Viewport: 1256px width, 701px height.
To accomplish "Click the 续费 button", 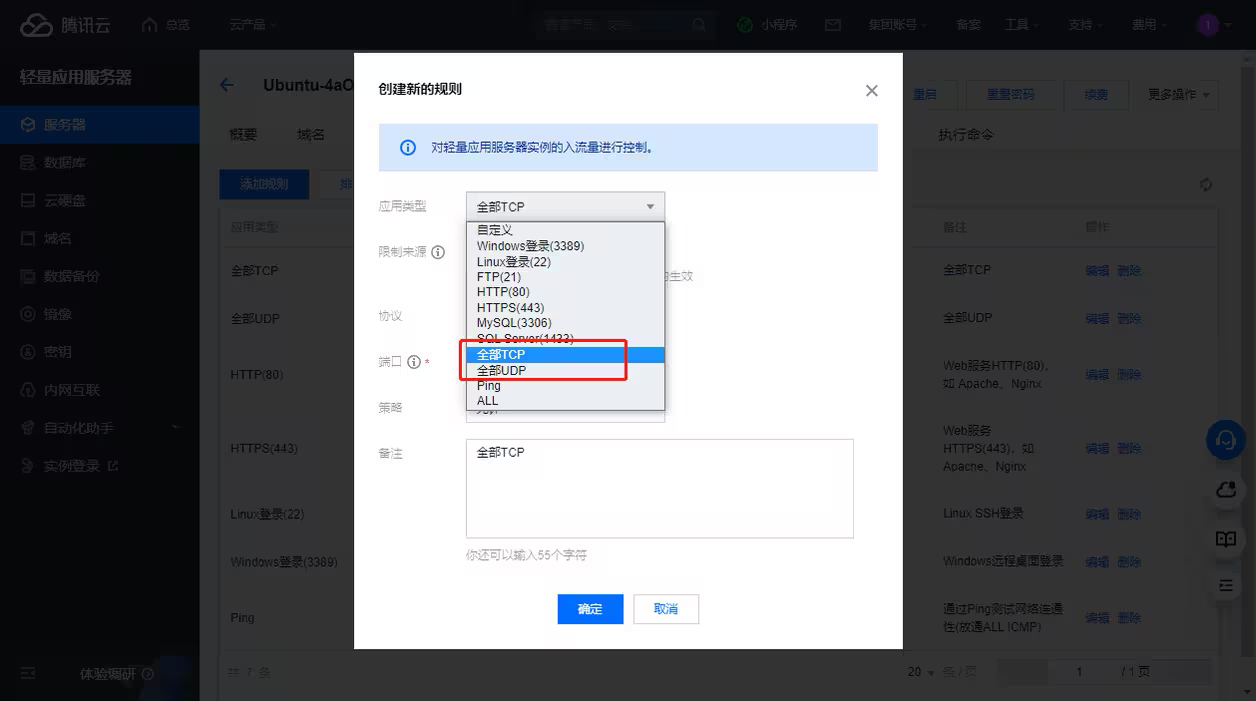I will pyautogui.click(x=1096, y=95).
